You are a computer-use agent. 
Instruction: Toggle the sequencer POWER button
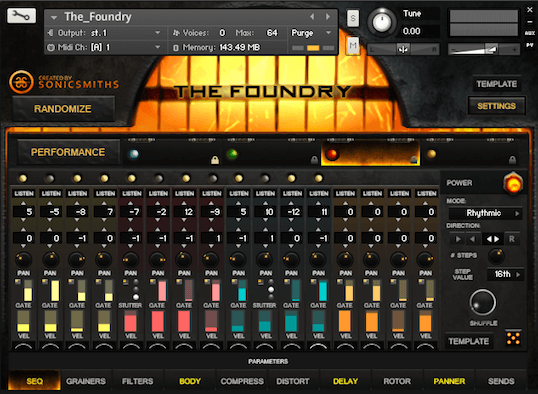(513, 183)
